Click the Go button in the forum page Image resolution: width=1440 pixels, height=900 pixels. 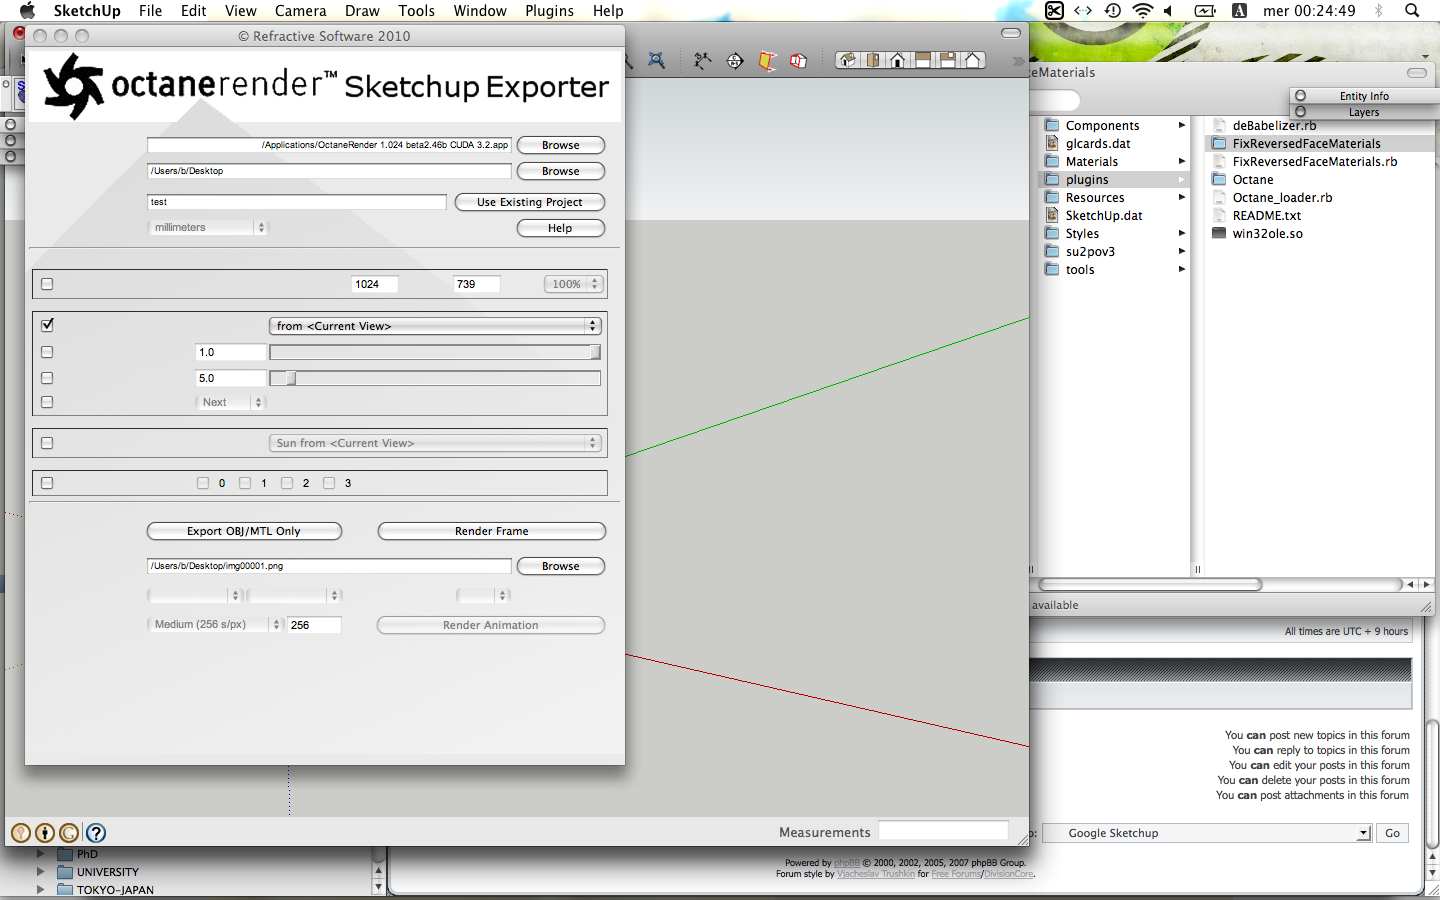tap(1393, 833)
